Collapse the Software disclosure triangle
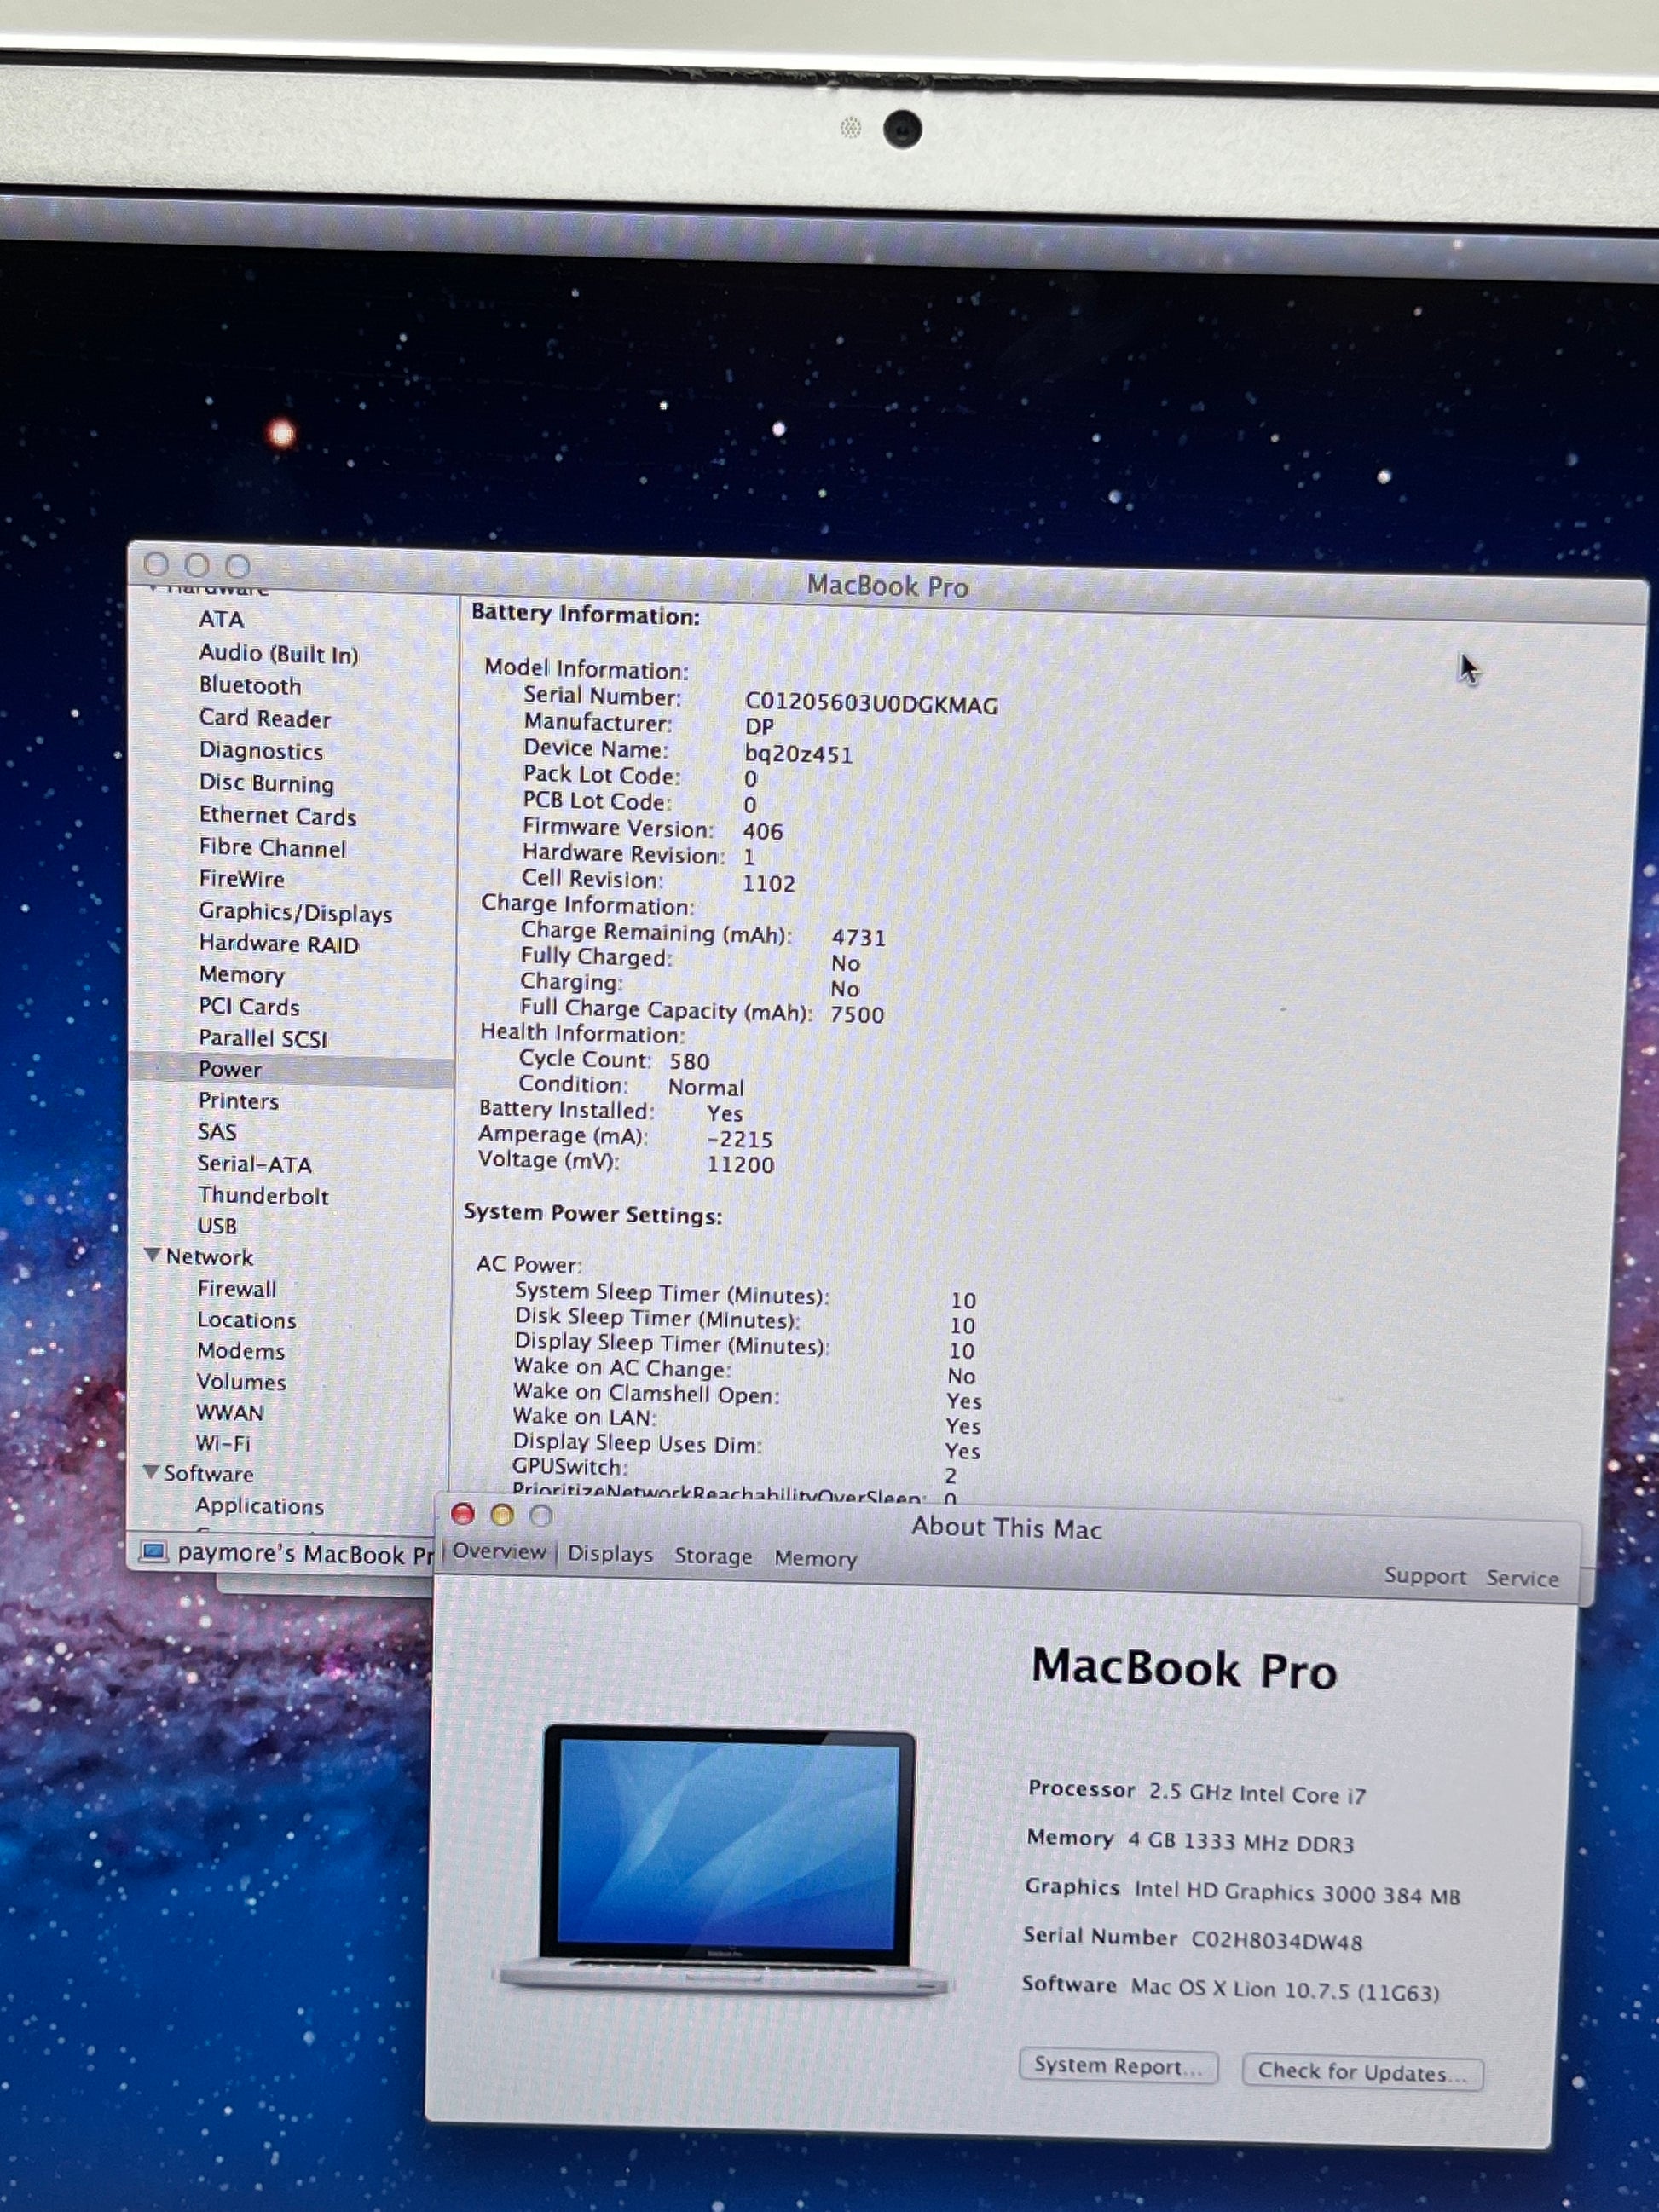The height and width of the screenshot is (2212, 1659). (151, 1472)
